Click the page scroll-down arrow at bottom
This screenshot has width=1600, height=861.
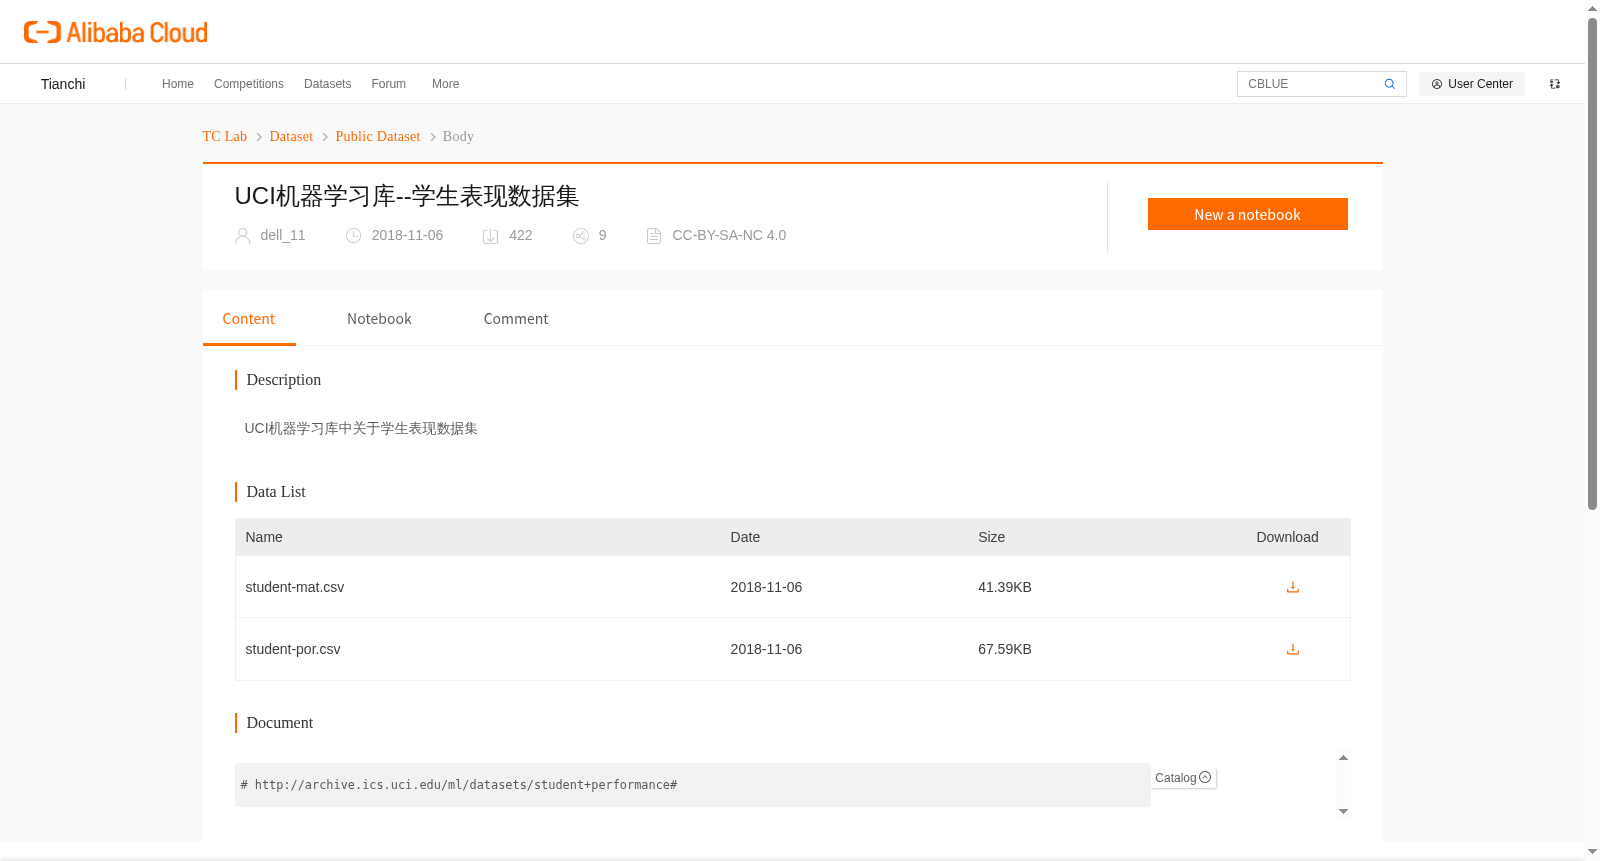tap(1592, 852)
